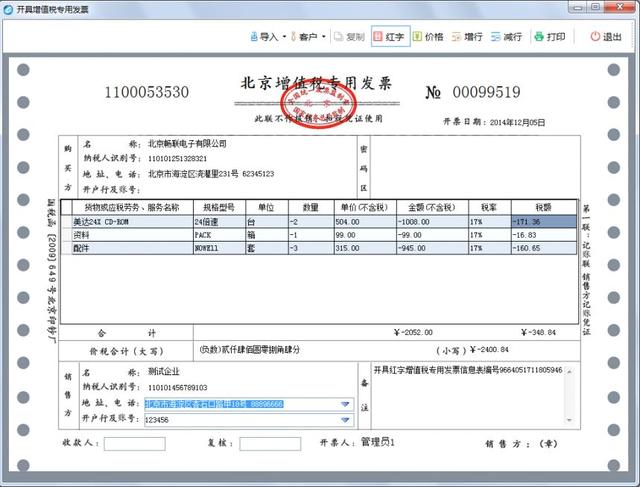Click the 复核 input field
The width and height of the screenshot is (640, 487).
click(270, 444)
